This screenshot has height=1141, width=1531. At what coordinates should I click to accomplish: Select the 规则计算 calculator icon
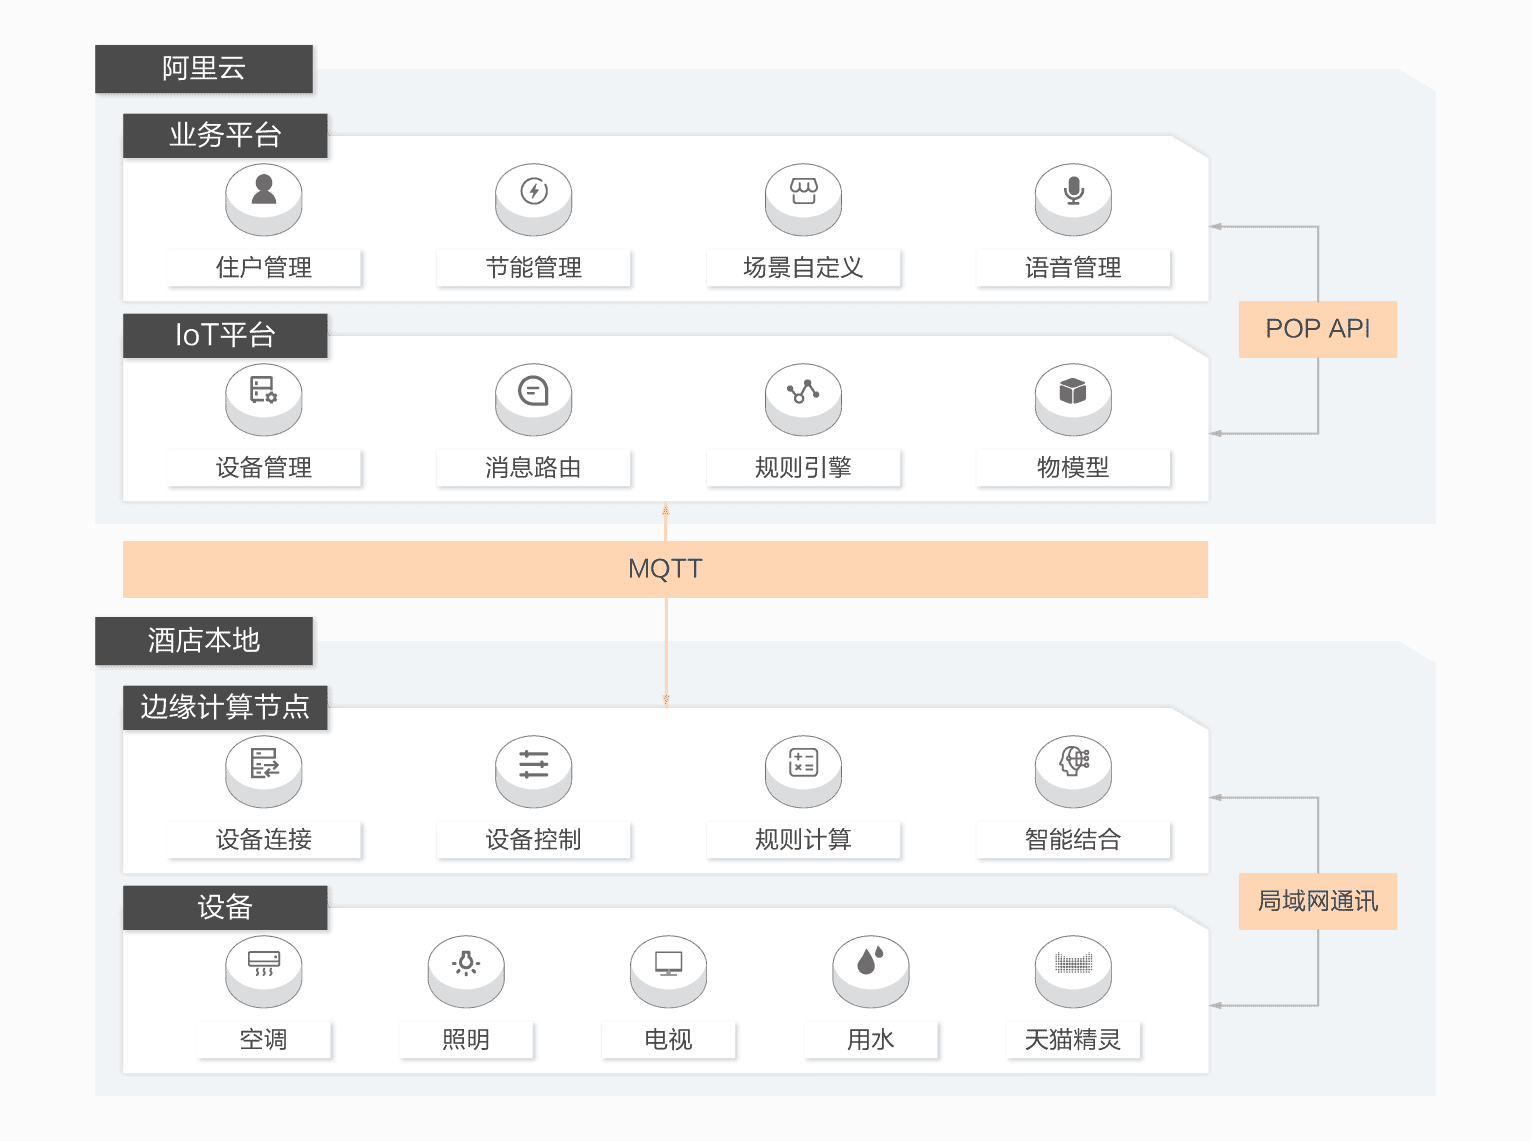pos(803,763)
